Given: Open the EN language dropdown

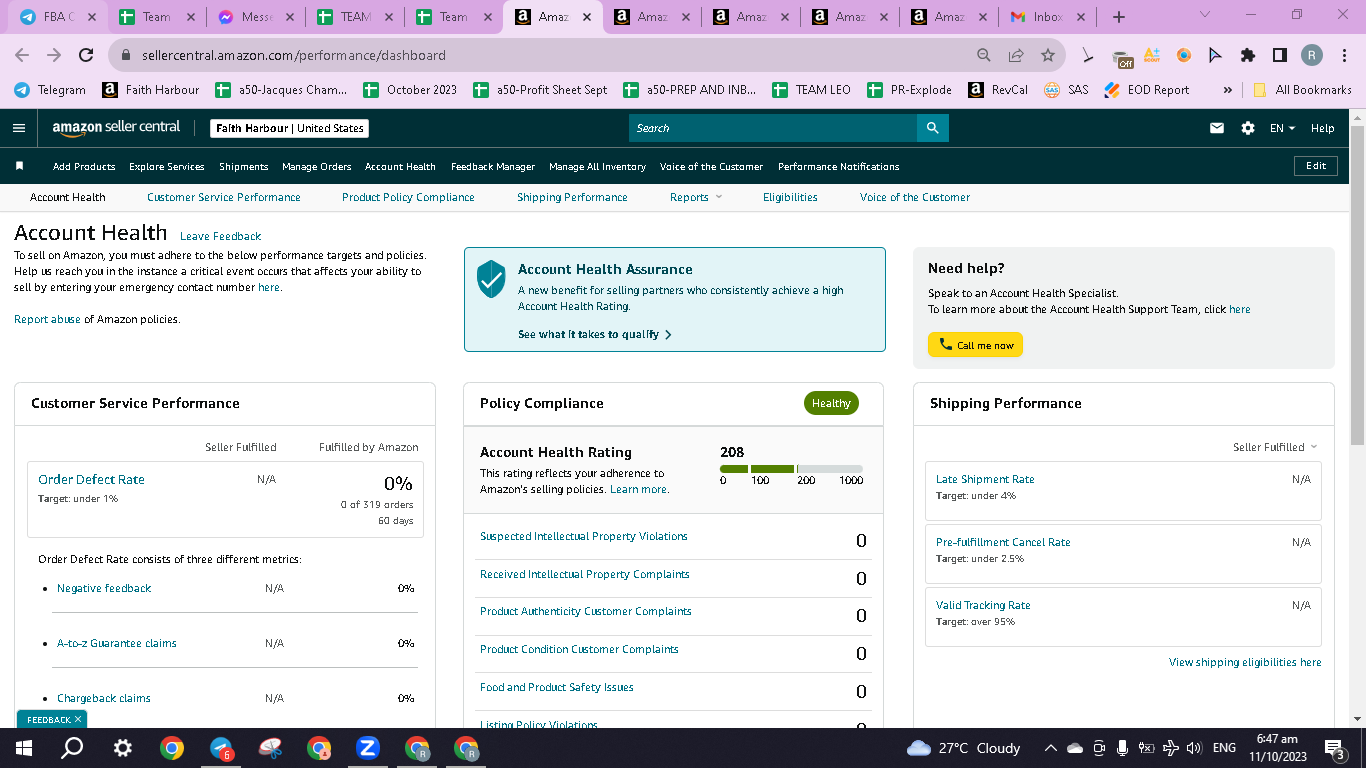Looking at the screenshot, I should pos(1282,128).
